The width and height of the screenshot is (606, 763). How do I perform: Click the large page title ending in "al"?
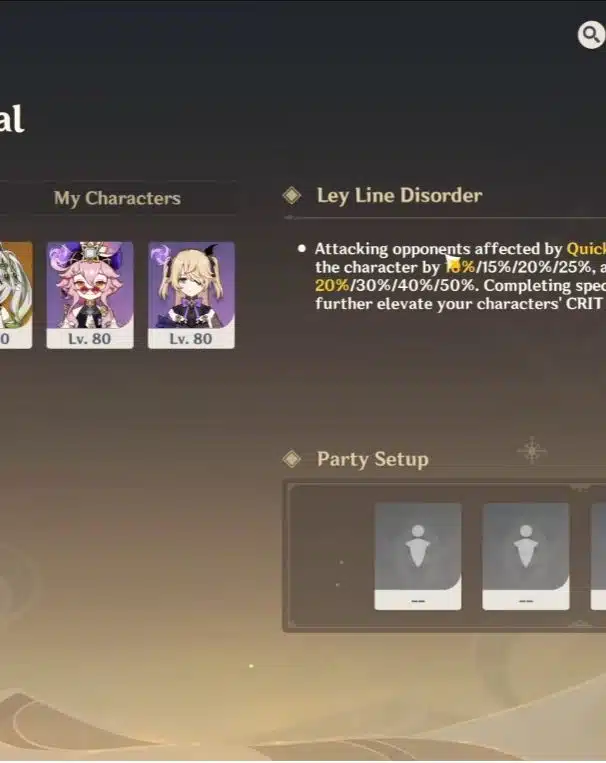[x=11, y=118]
